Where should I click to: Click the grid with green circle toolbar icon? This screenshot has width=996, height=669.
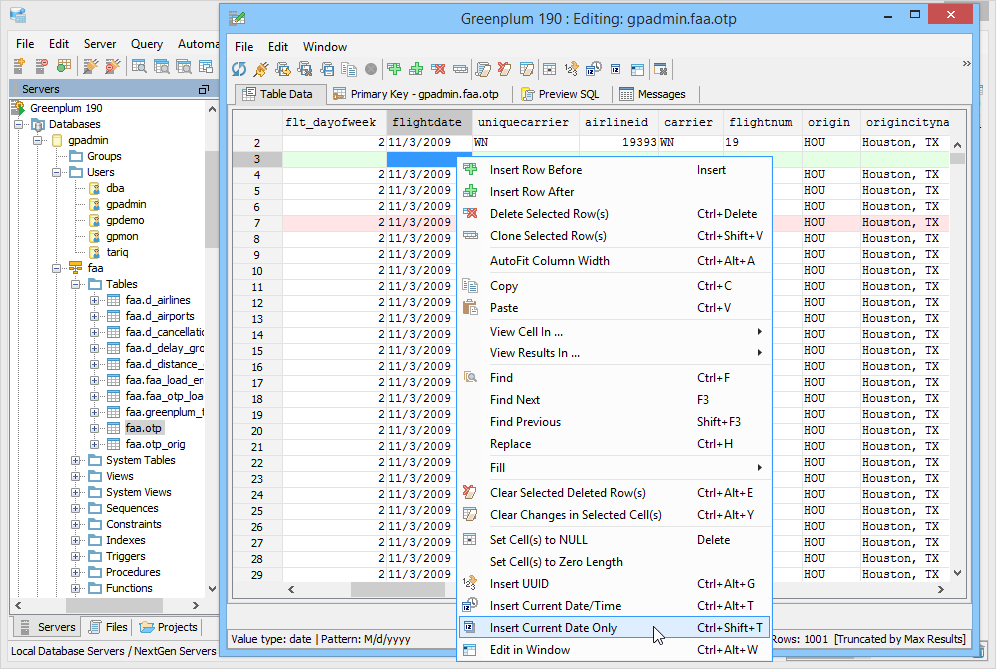[x=64, y=65]
